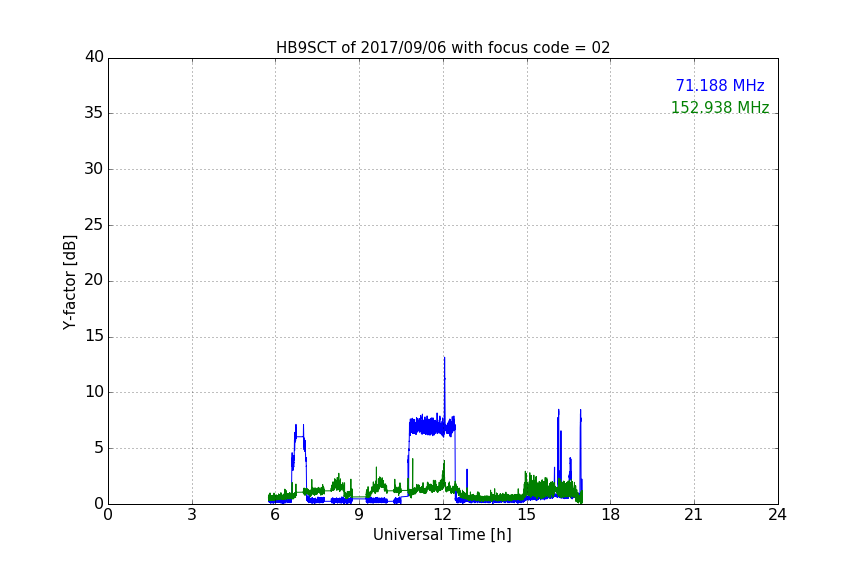
Task: Click the x-axis tick label 24
Action: (x=778, y=515)
